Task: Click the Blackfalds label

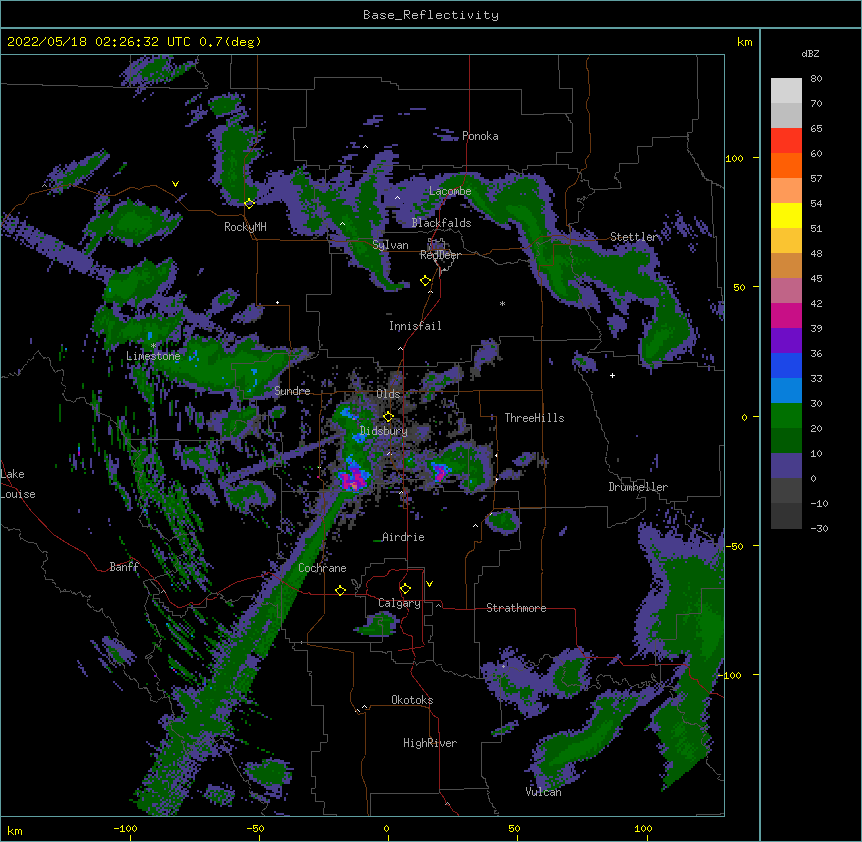Action: coord(441,223)
